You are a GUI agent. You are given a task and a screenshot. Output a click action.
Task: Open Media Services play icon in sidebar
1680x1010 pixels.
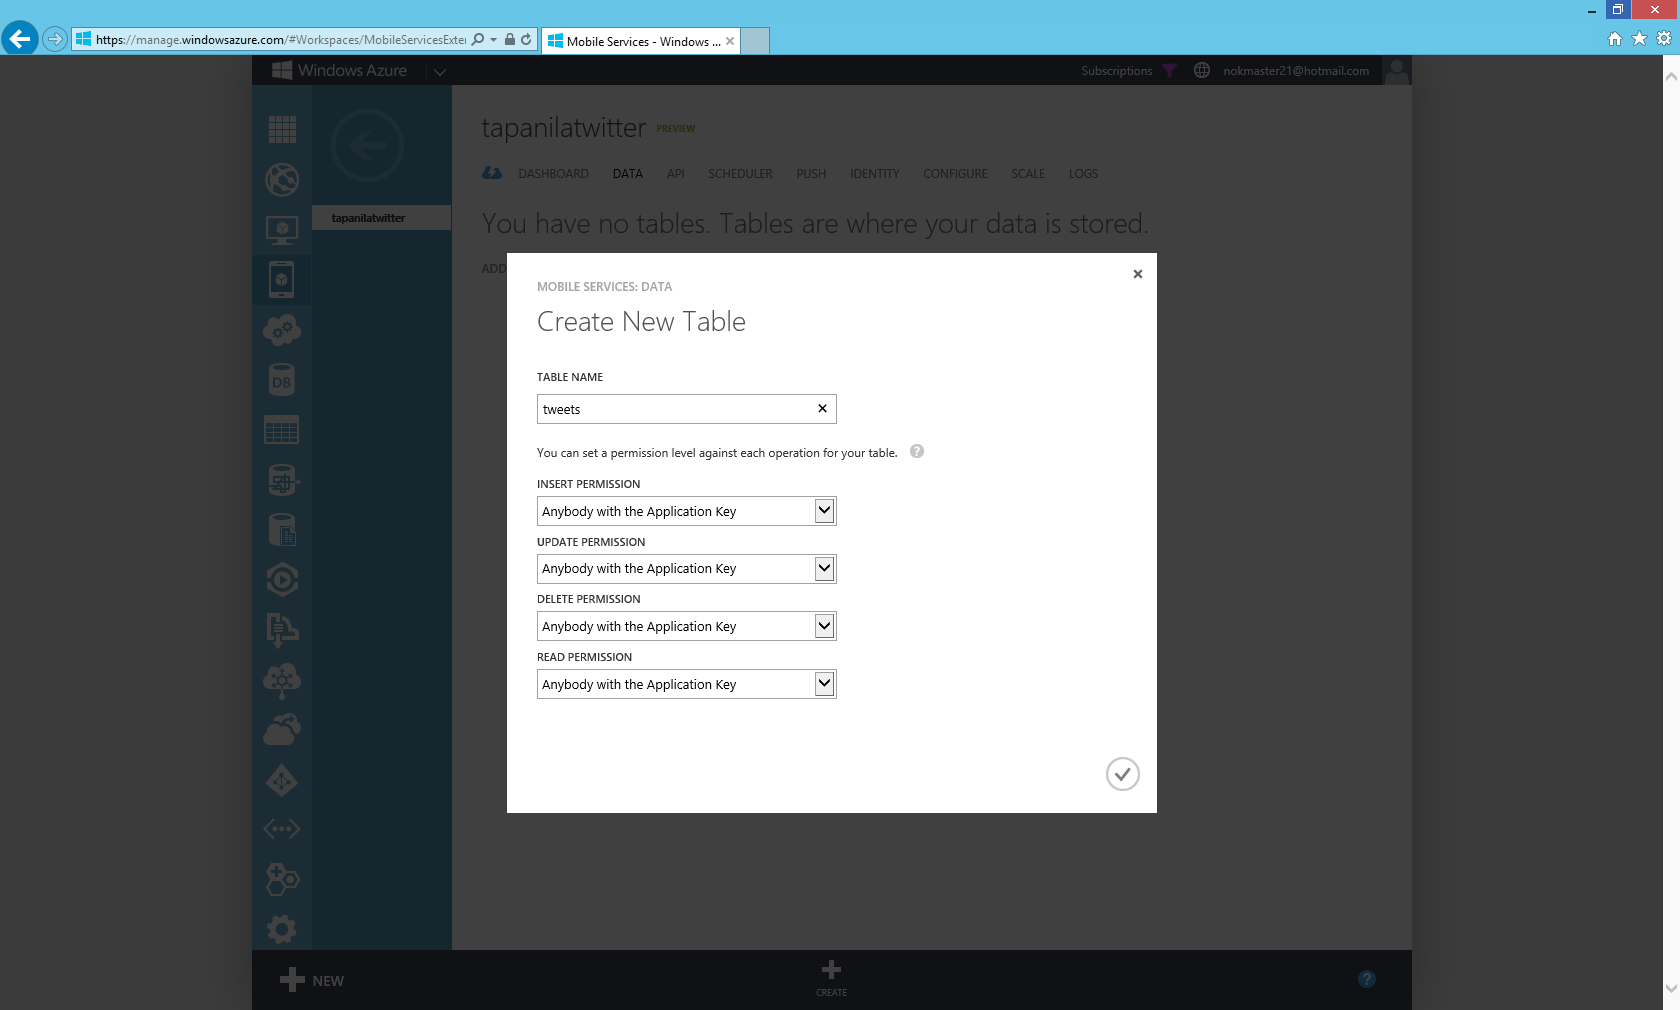[282, 580]
